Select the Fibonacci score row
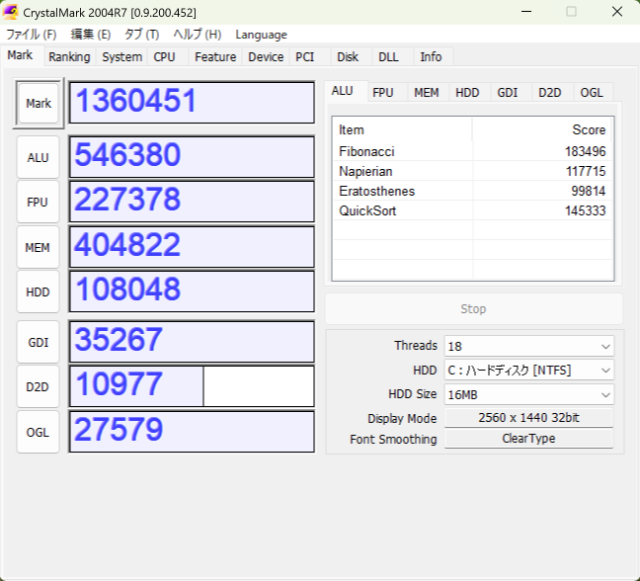 coord(472,151)
